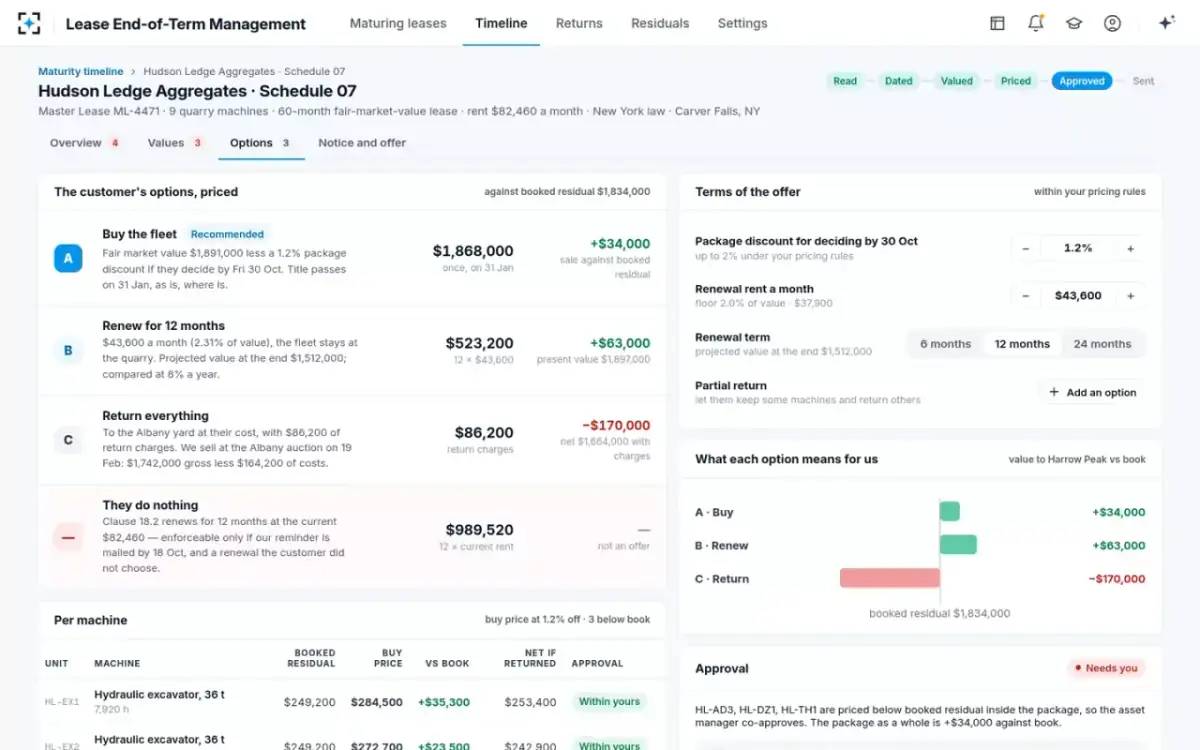Click the Within yours badge for HL-EX1
This screenshot has width=1200, height=750.
[x=609, y=701]
